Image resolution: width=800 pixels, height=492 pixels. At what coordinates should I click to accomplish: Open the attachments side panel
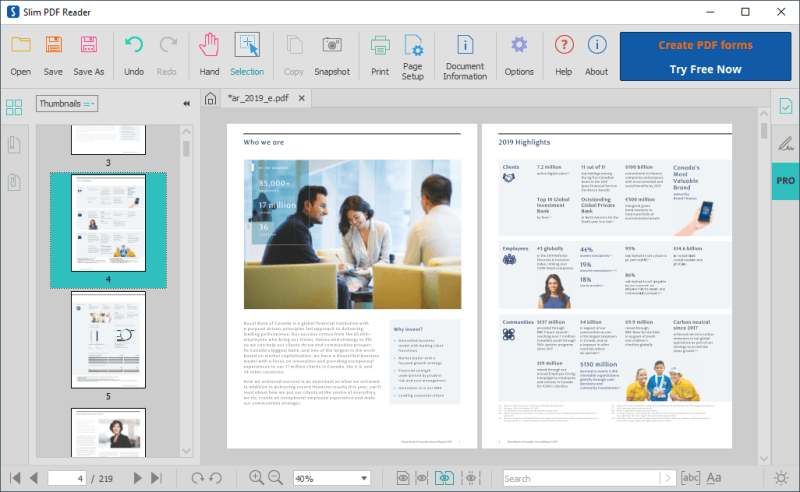[x=14, y=182]
